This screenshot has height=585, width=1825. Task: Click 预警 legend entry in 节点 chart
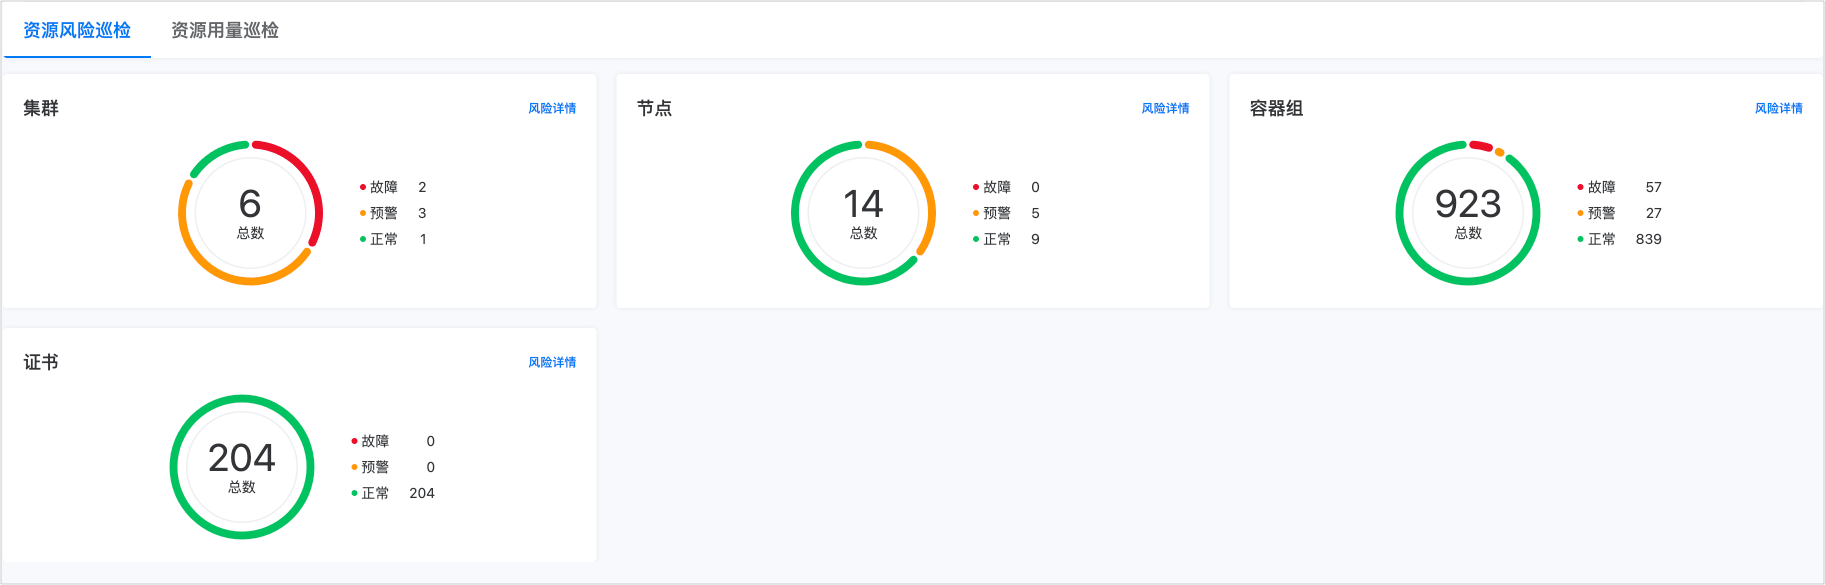click(996, 213)
